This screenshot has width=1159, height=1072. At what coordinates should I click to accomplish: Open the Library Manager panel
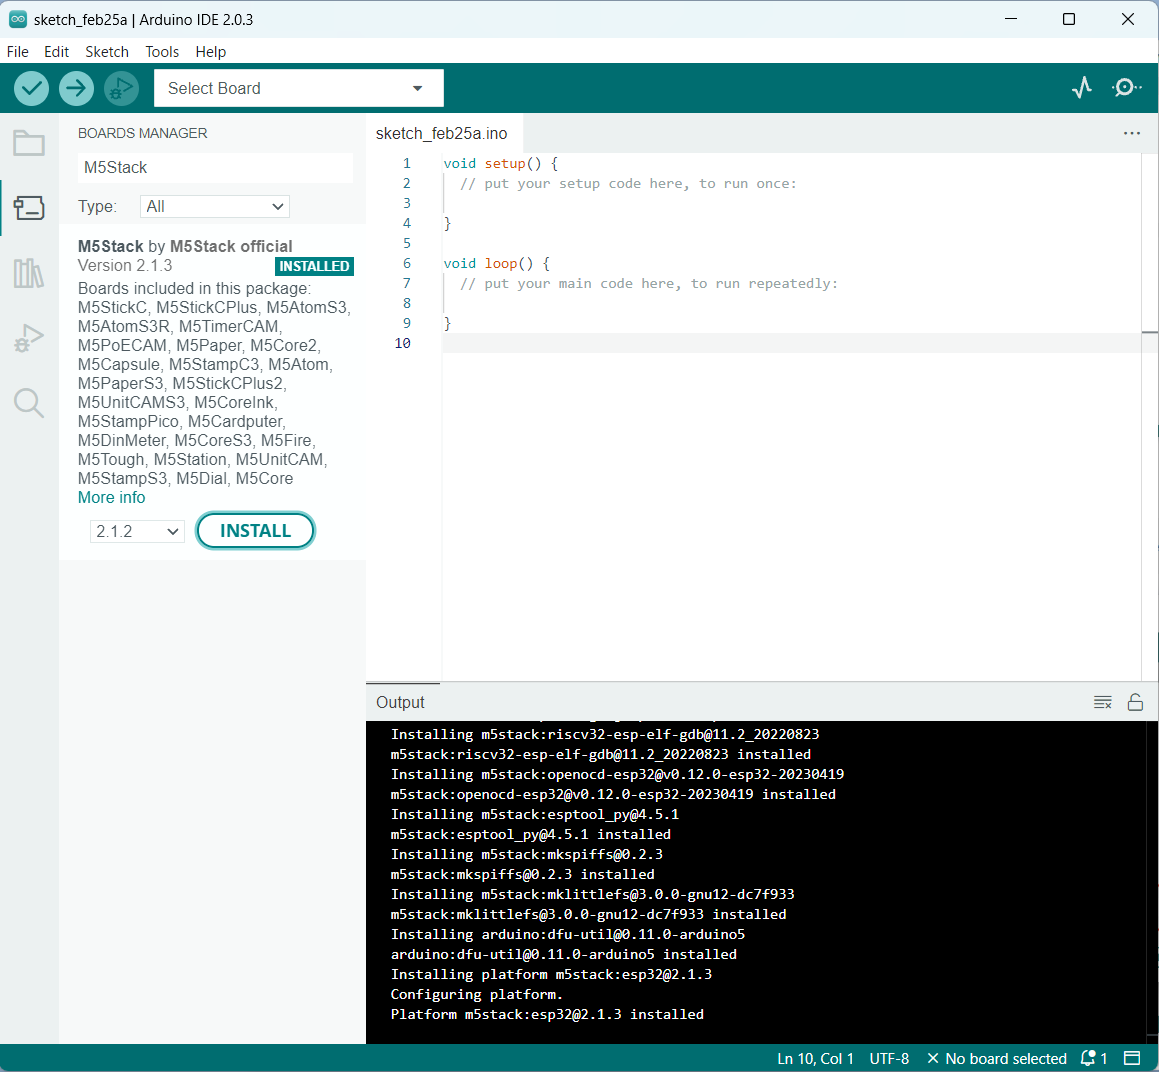[x=29, y=273]
